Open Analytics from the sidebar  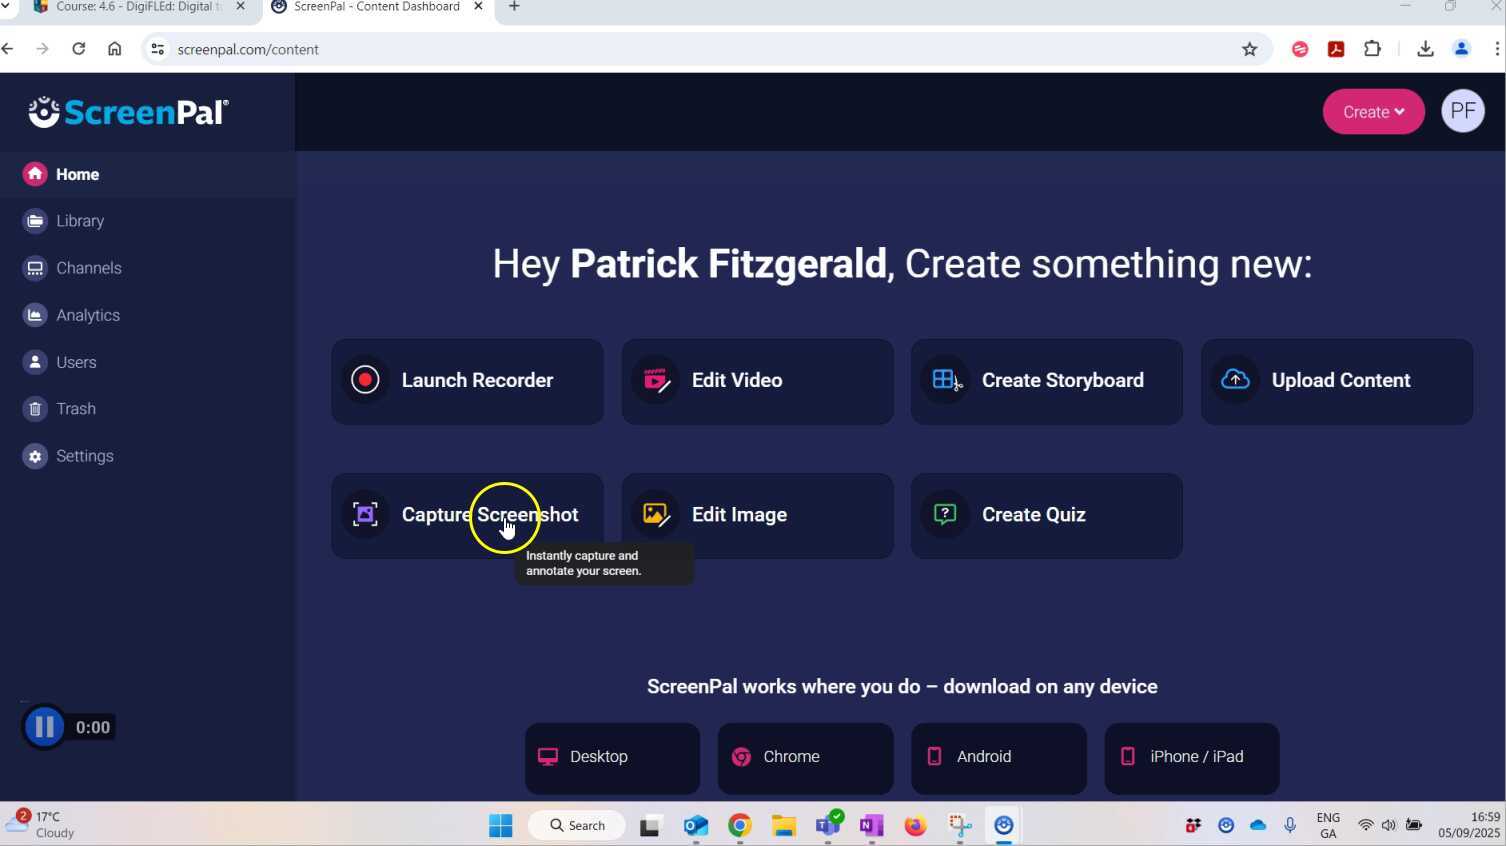pos(88,315)
